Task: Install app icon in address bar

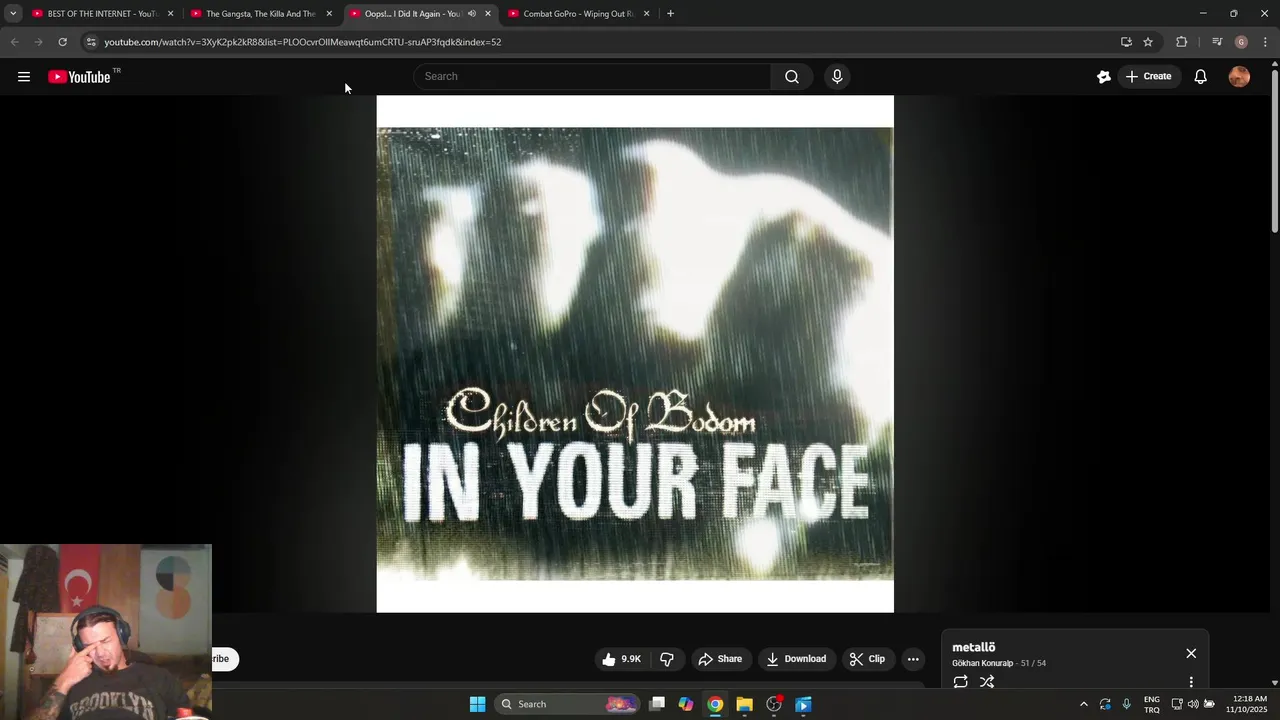Action: [1126, 42]
